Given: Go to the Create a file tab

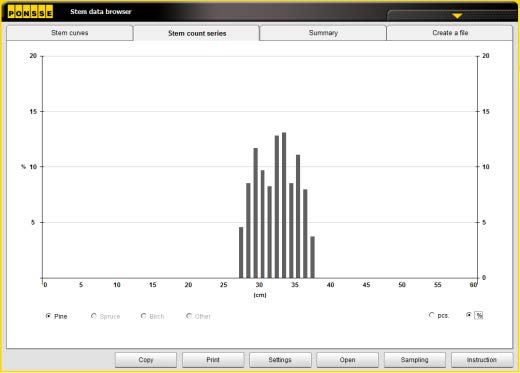Looking at the screenshot, I should click(x=450, y=33).
